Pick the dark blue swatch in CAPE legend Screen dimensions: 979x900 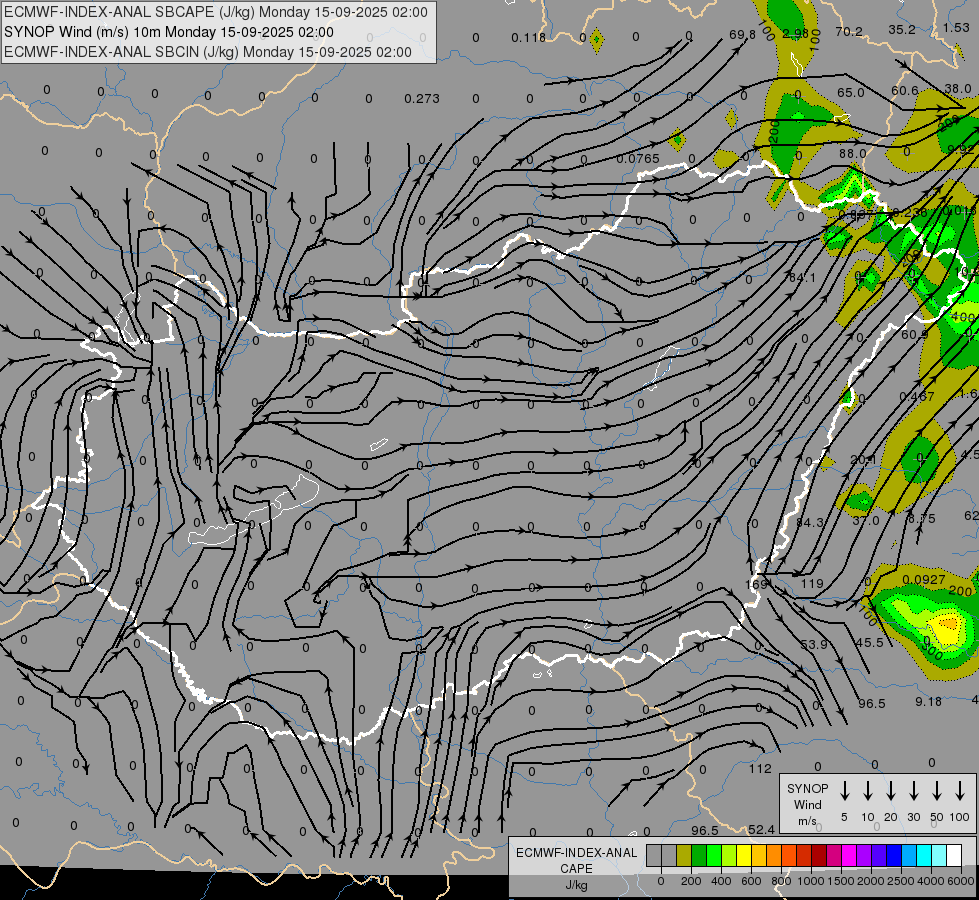click(x=894, y=856)
